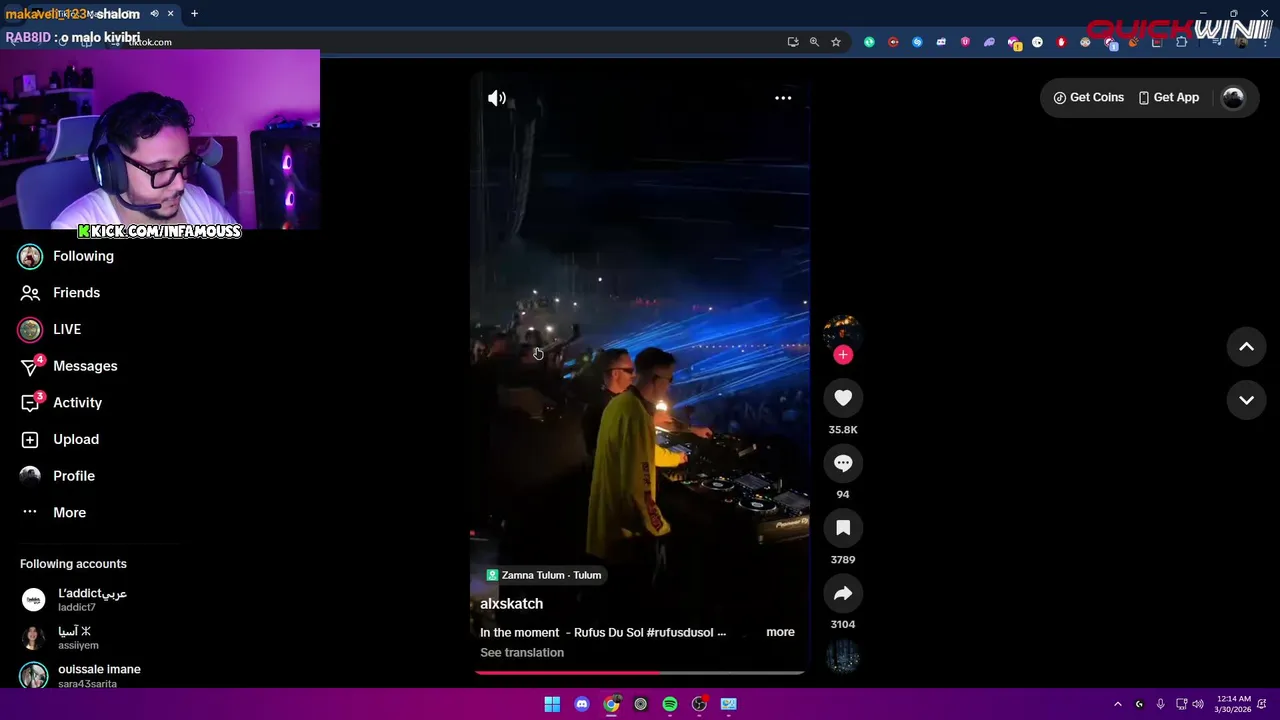Mute the video with the speaker icon
Screen dimensions: 1280x720
point(497,98)
